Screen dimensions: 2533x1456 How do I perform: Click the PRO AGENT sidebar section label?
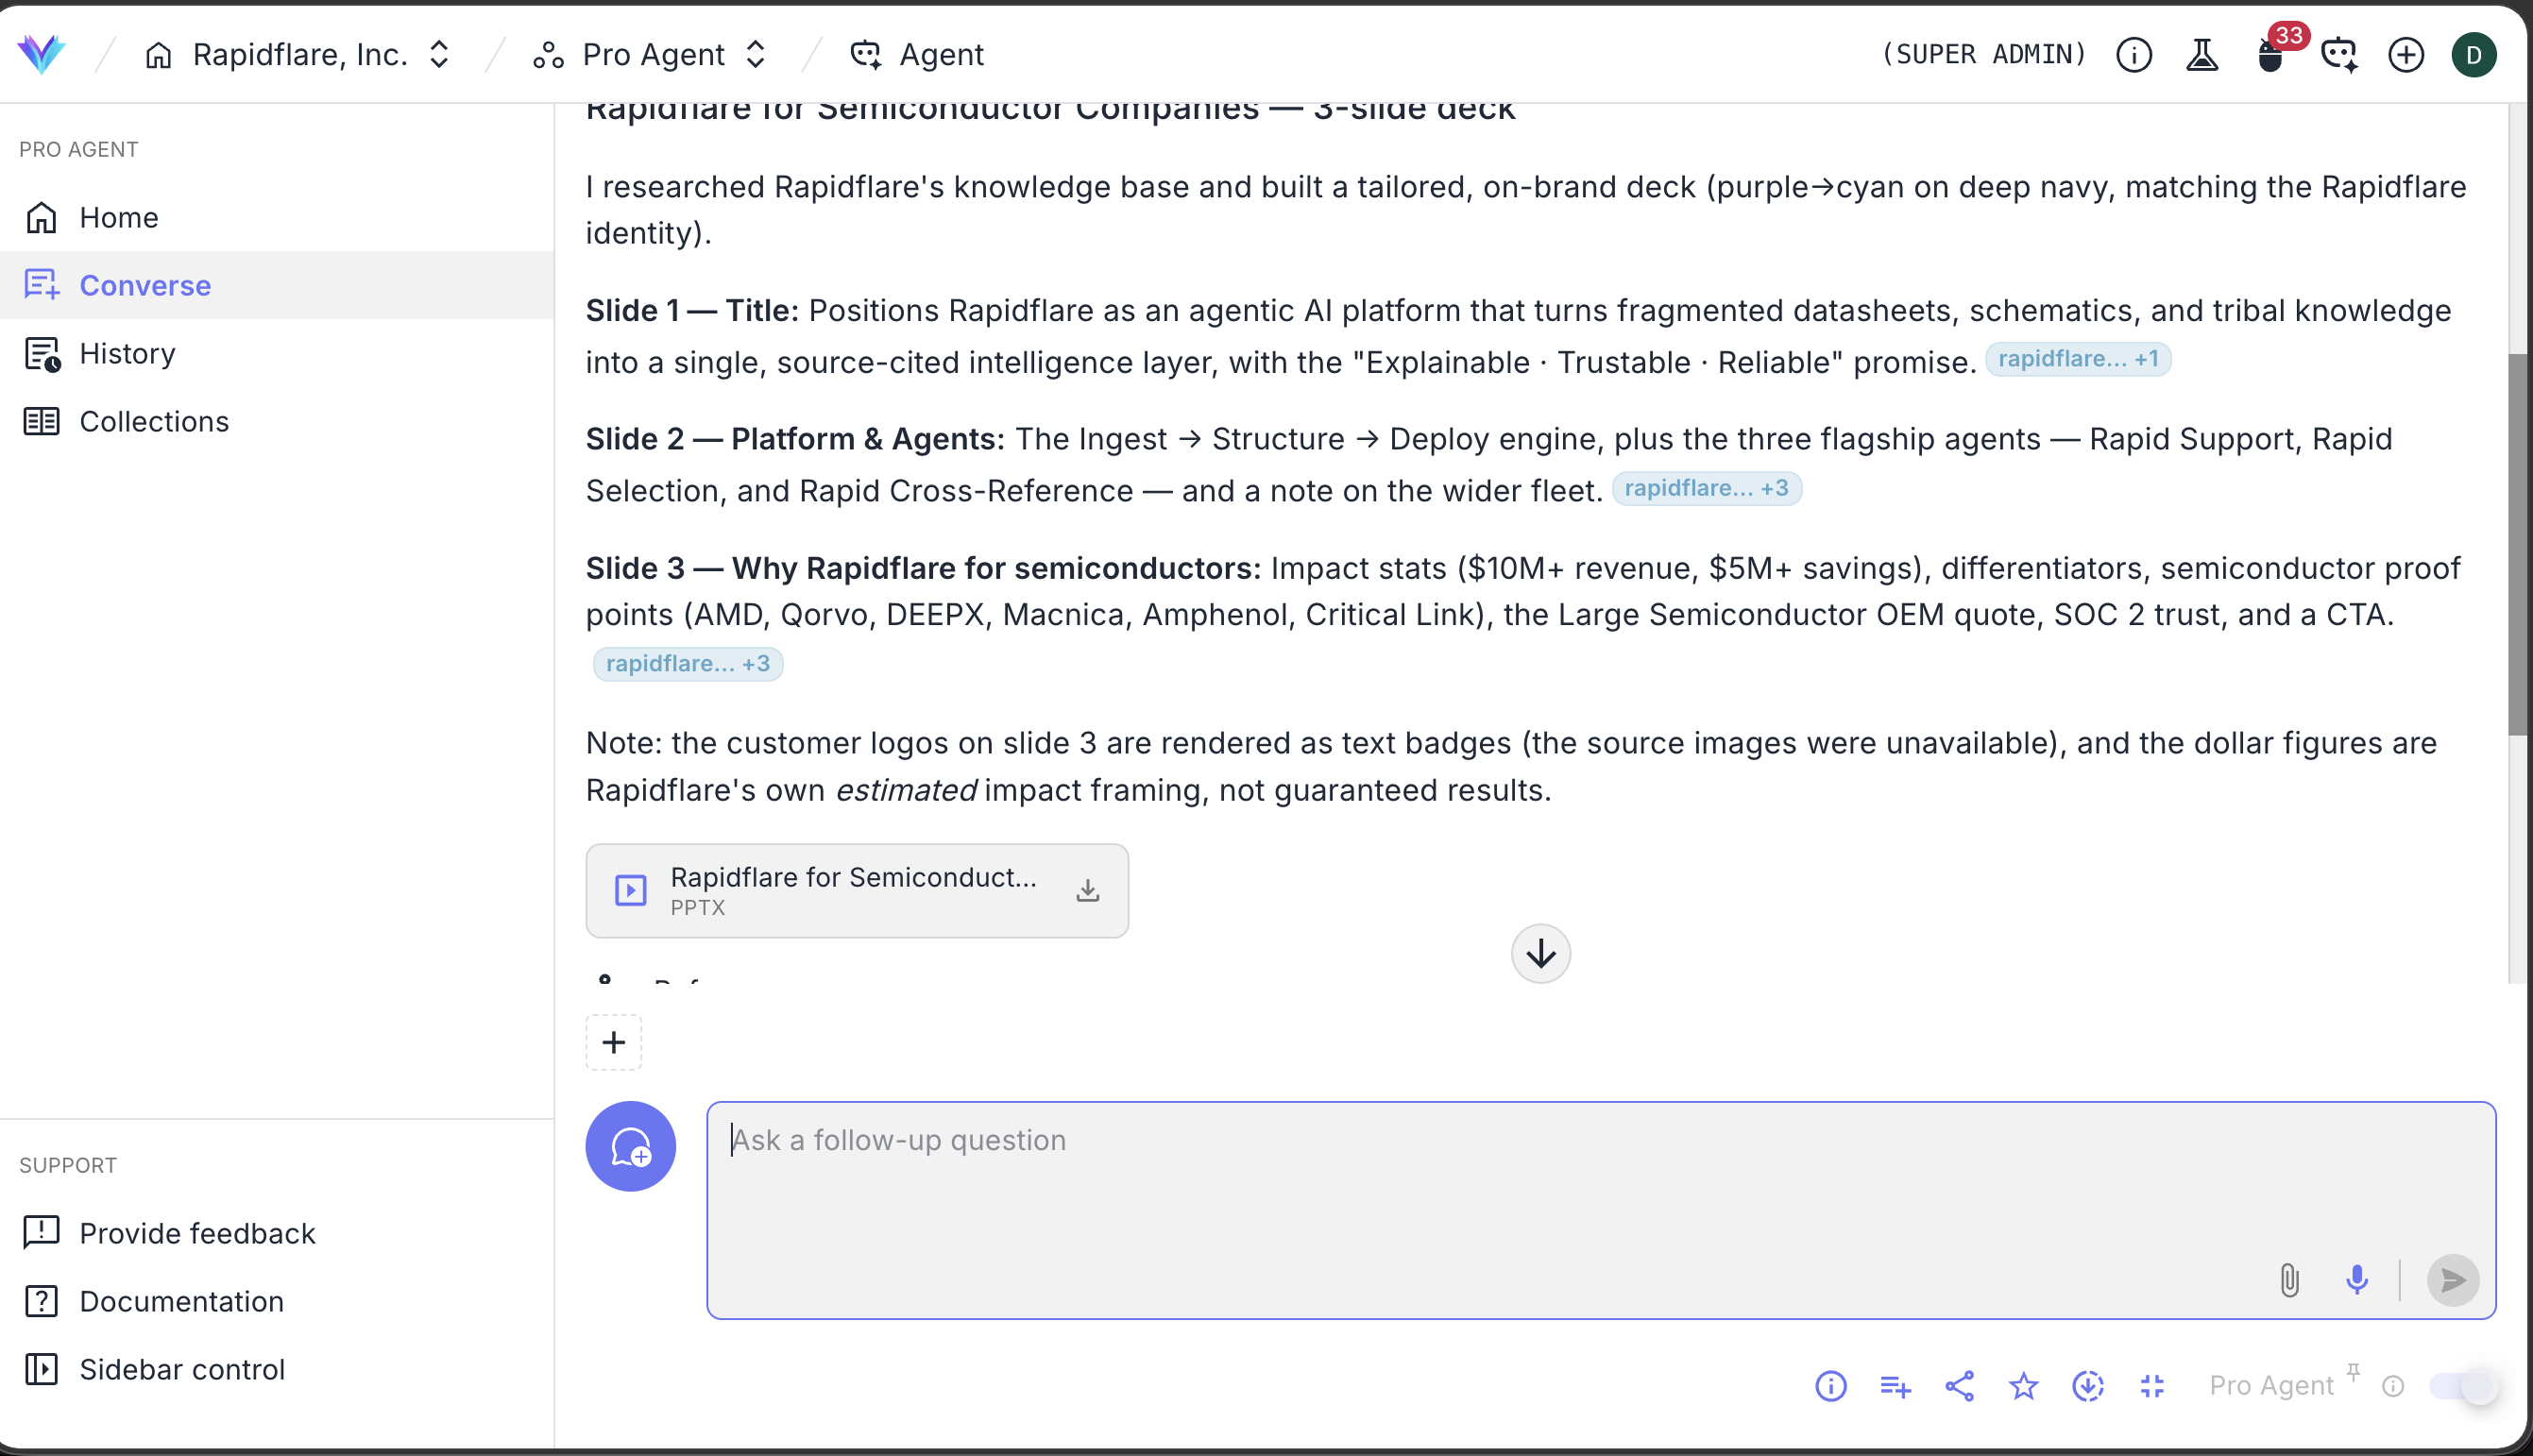click(79, 149)
